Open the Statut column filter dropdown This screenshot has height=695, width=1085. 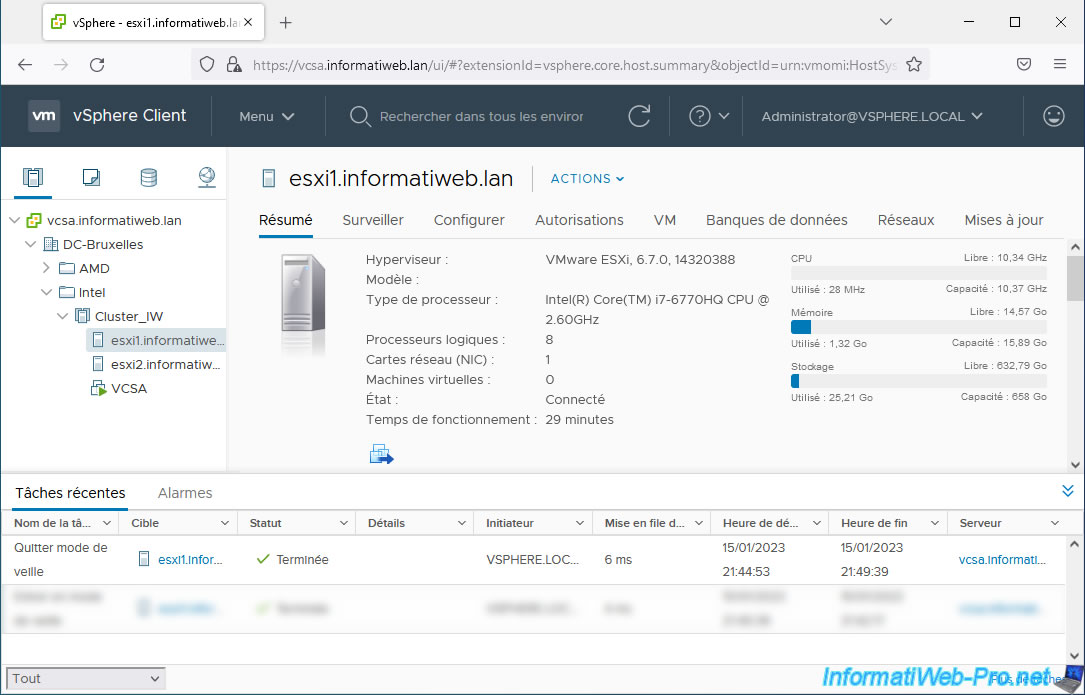click(x=344, y=523)
